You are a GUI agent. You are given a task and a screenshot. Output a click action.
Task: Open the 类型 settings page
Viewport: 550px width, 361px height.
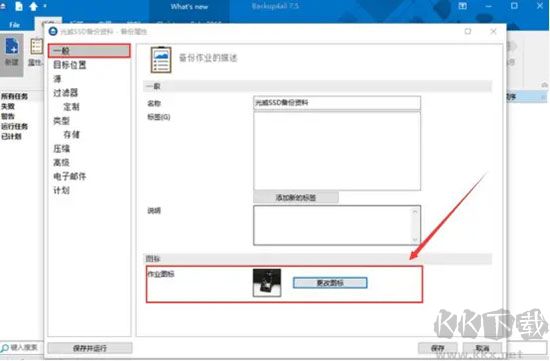(61, 121)
